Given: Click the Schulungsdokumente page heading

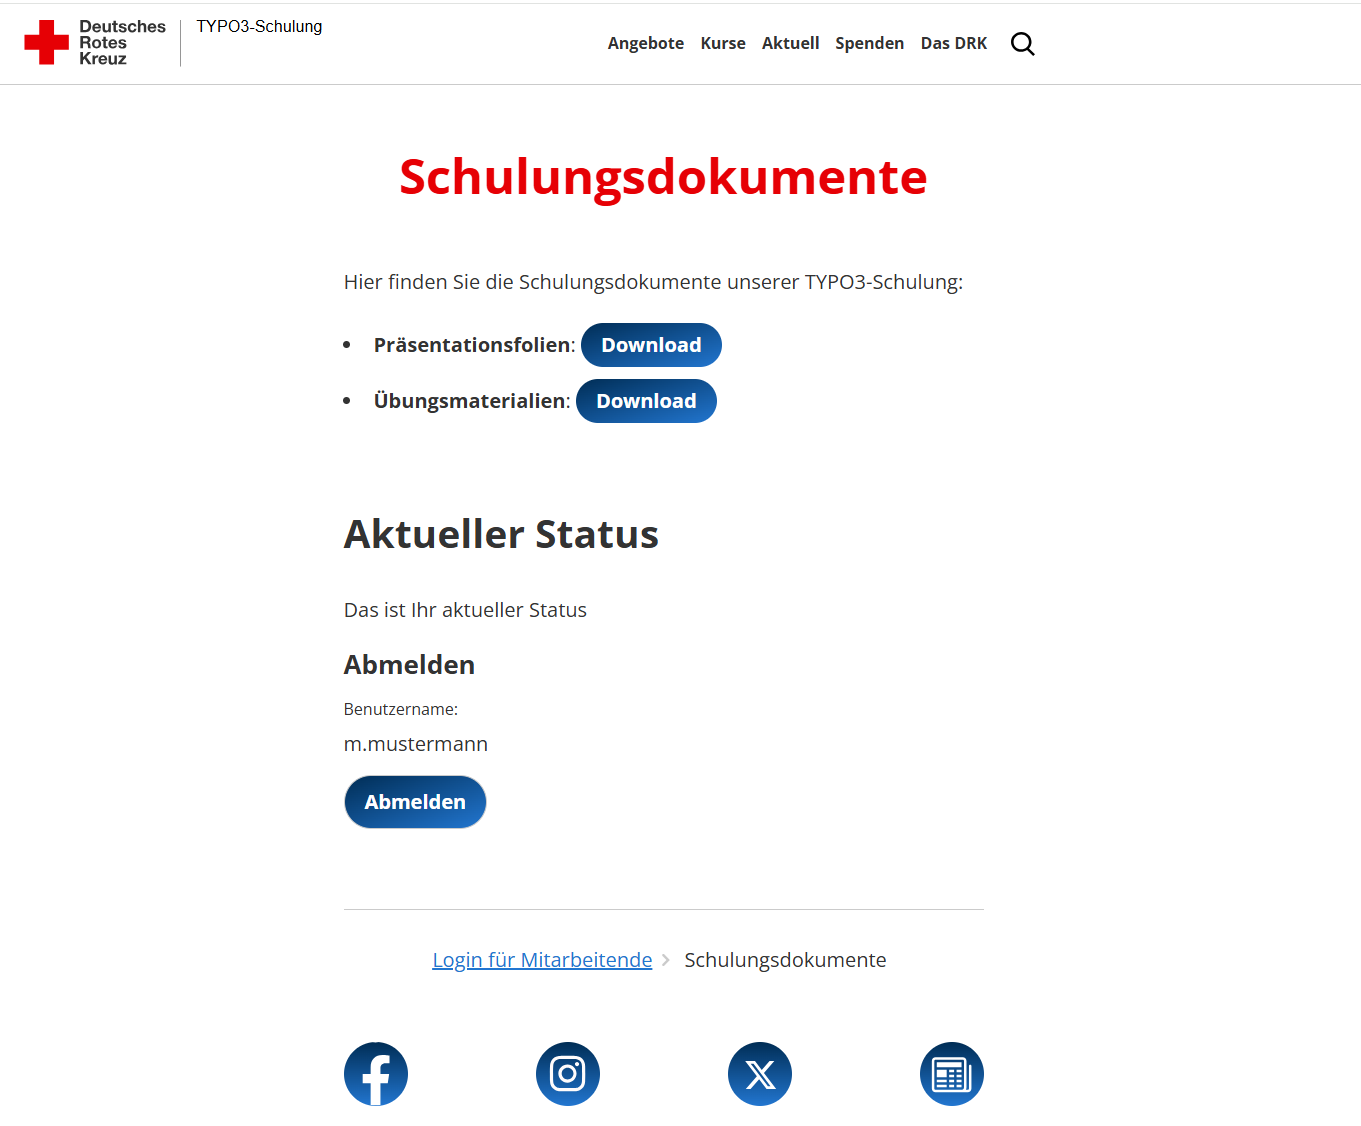Looking at the screenshot, I should (x=663, y=178).
